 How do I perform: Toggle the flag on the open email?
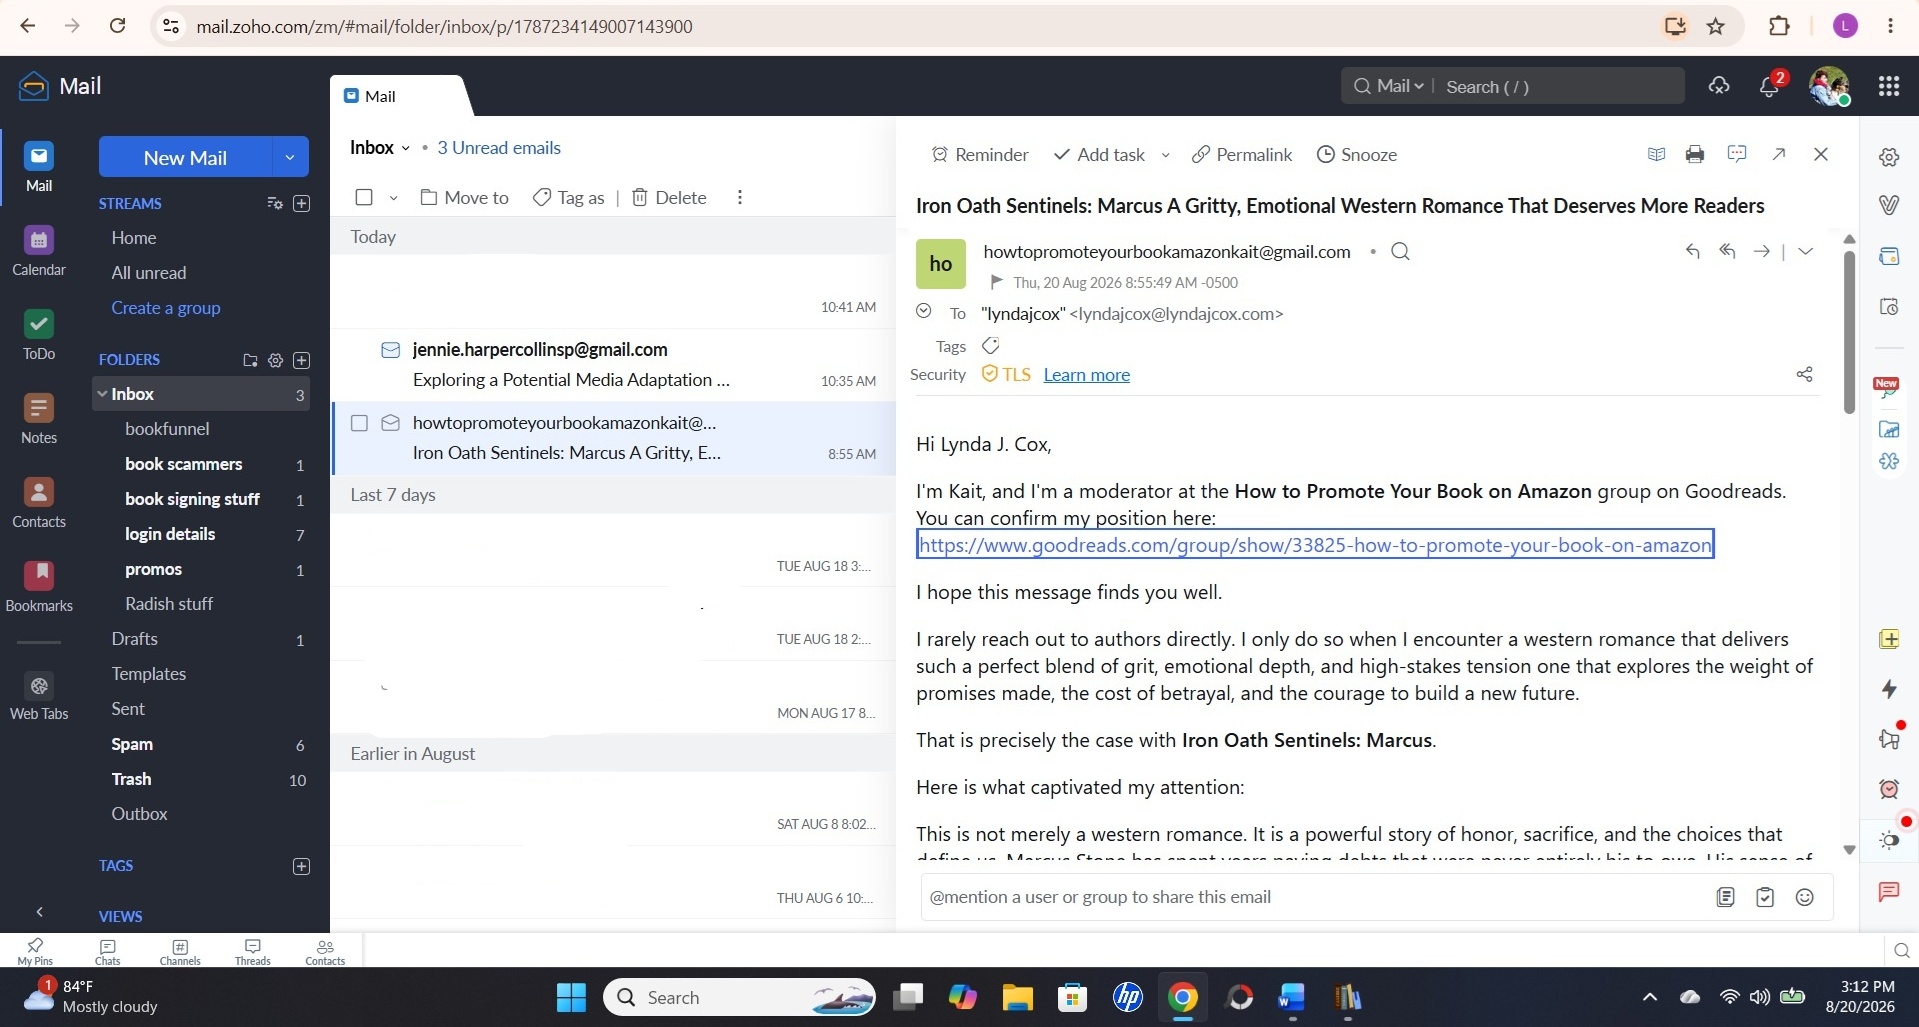996,282
